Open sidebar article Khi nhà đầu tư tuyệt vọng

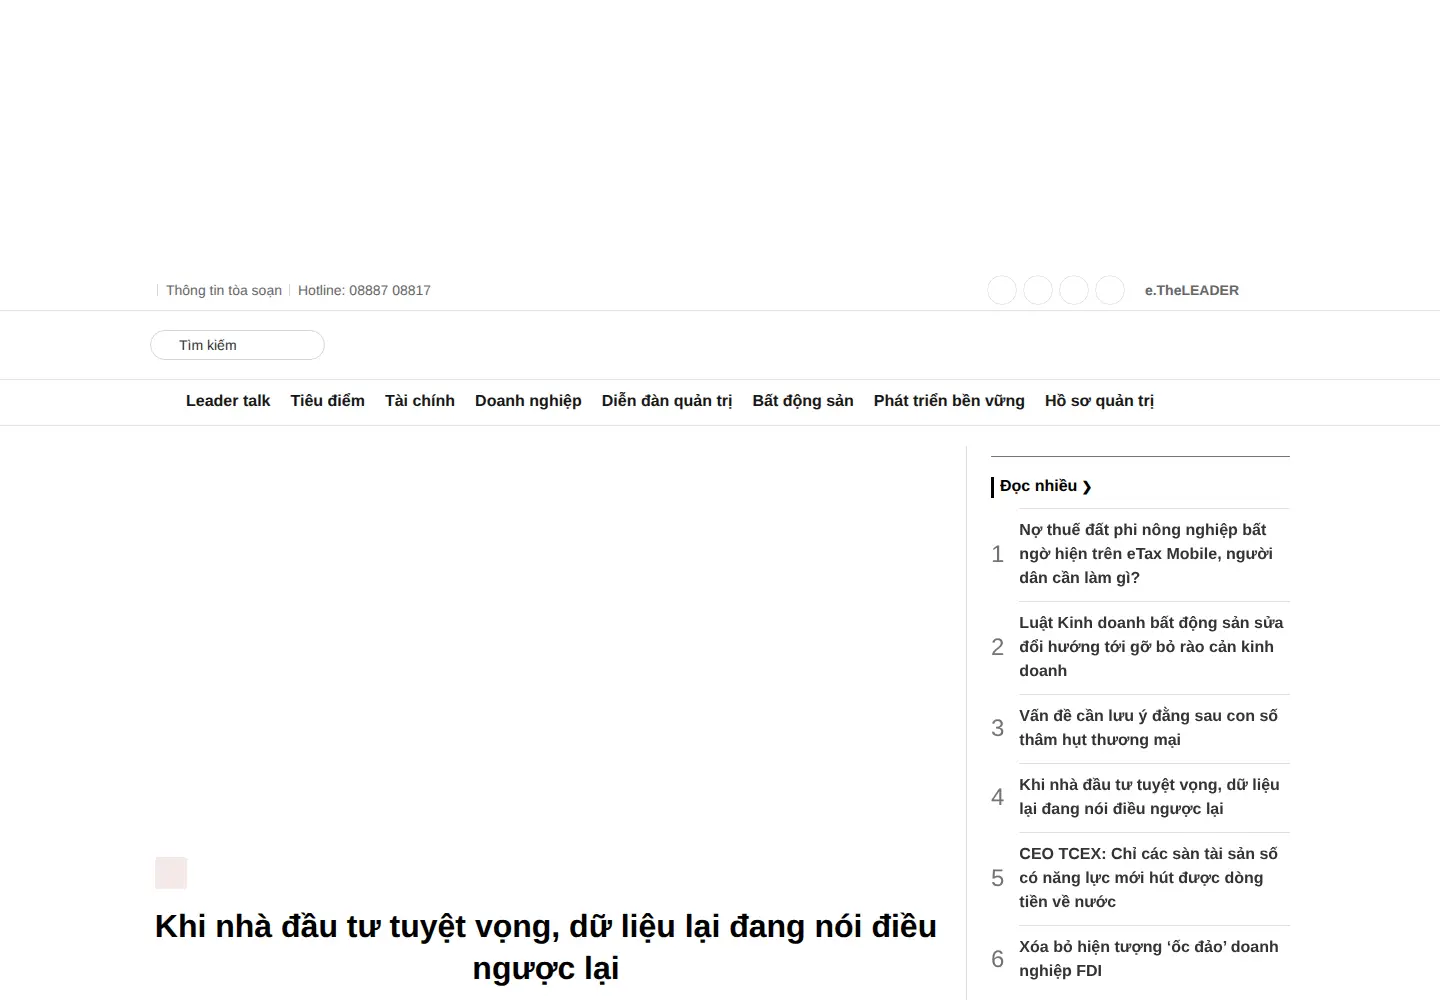pos(1149,797)
